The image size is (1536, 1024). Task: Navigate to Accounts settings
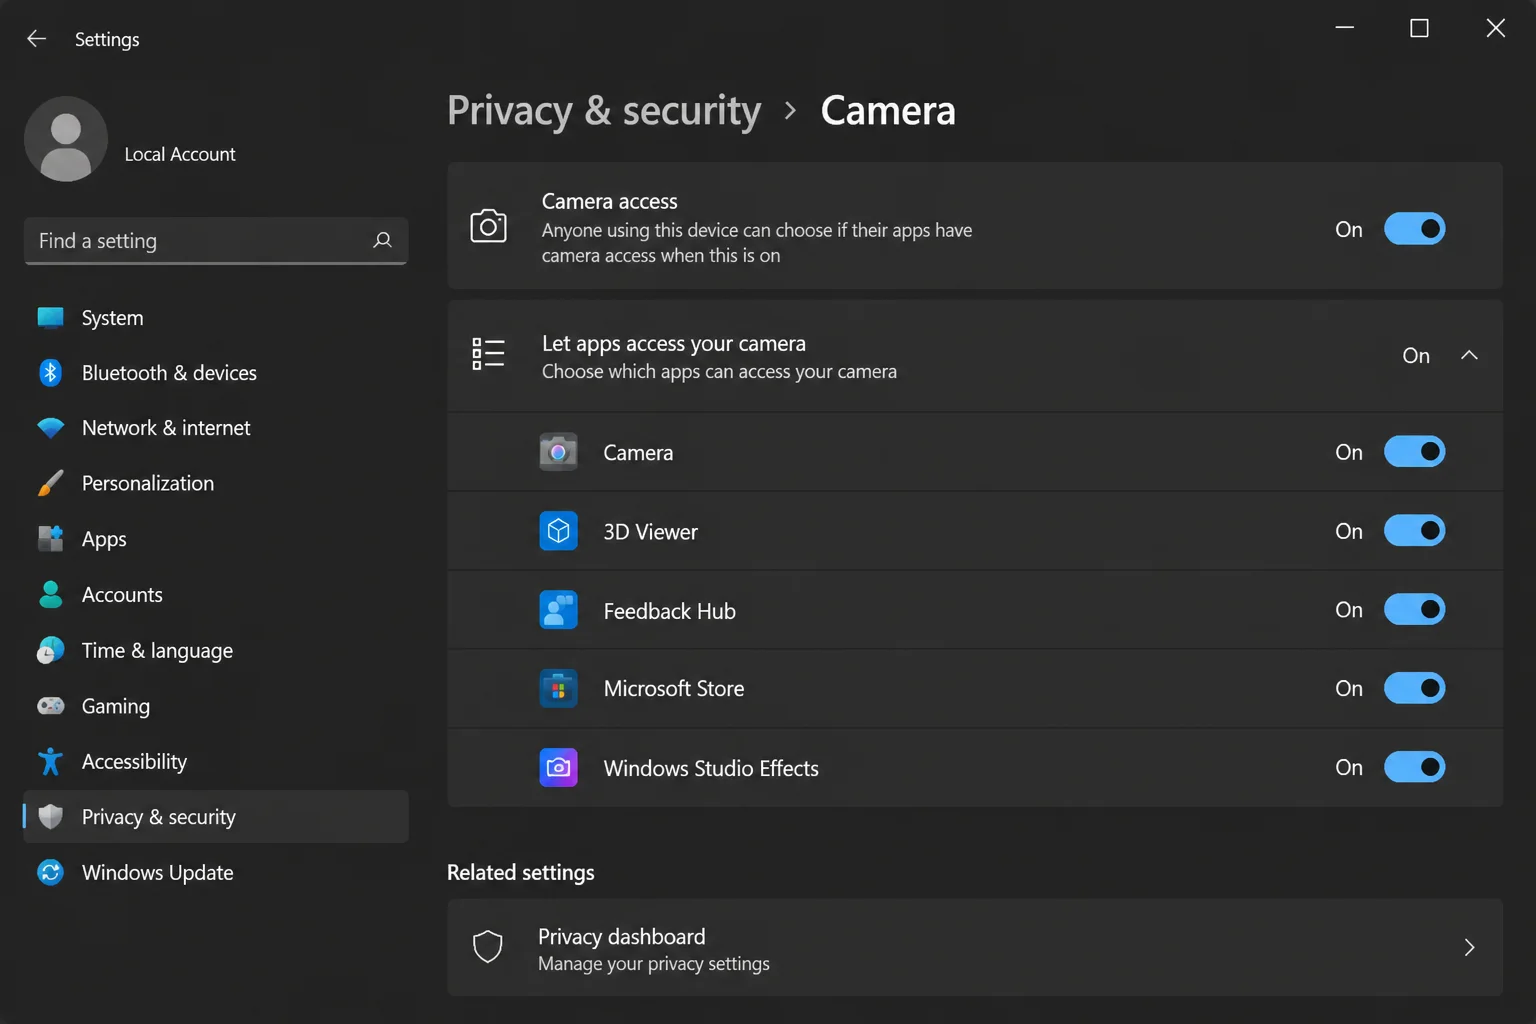point(216,595)
